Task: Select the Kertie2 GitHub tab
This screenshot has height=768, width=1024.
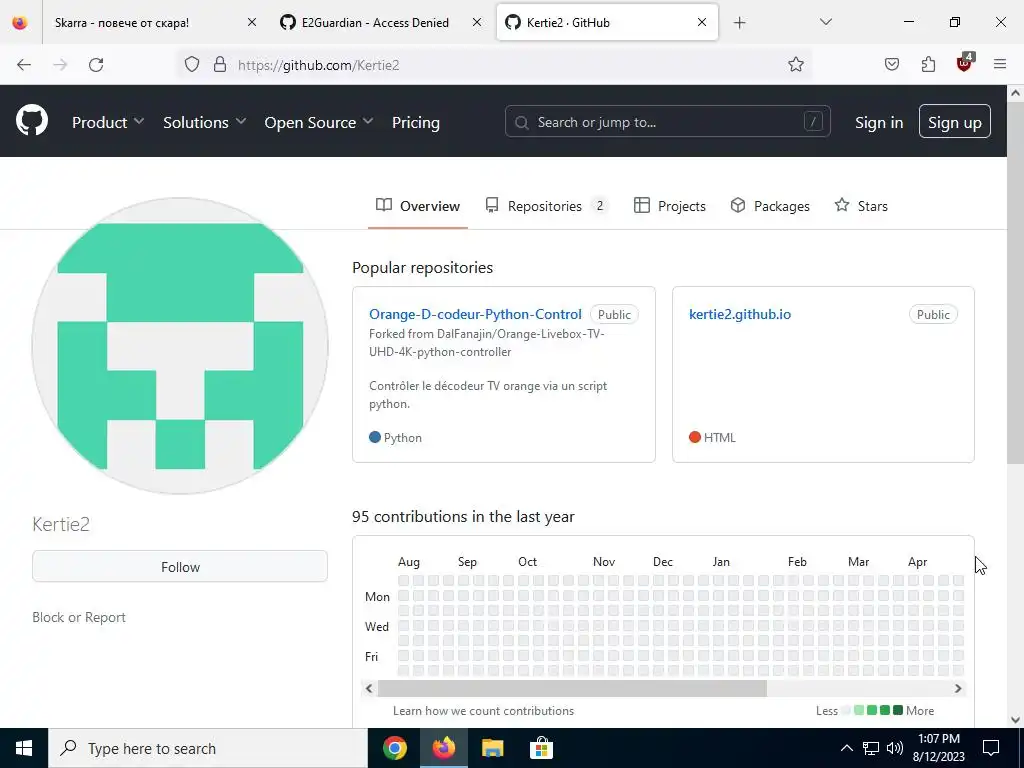Action: [607, 22]
